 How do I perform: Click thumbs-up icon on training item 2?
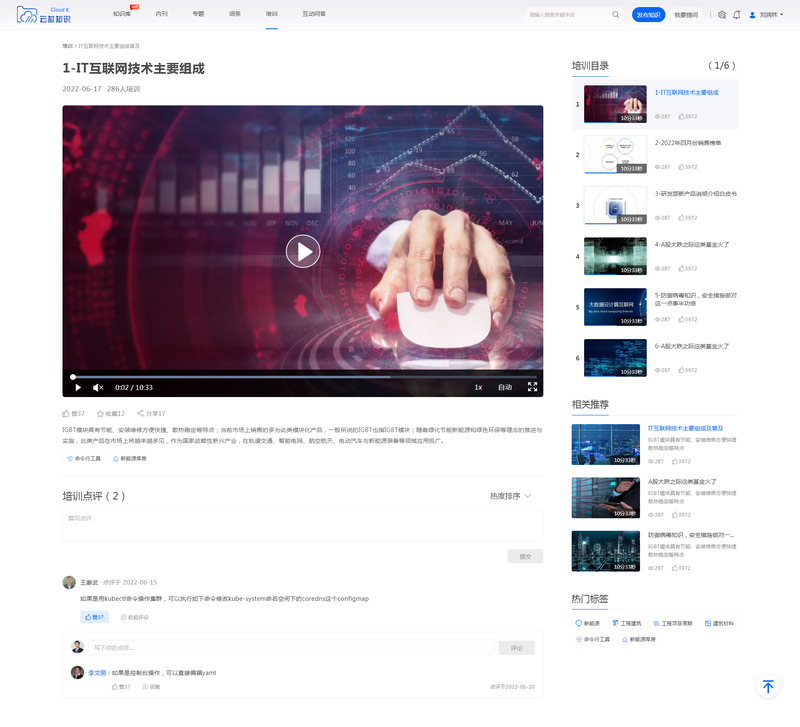click(x=681, y=167)
